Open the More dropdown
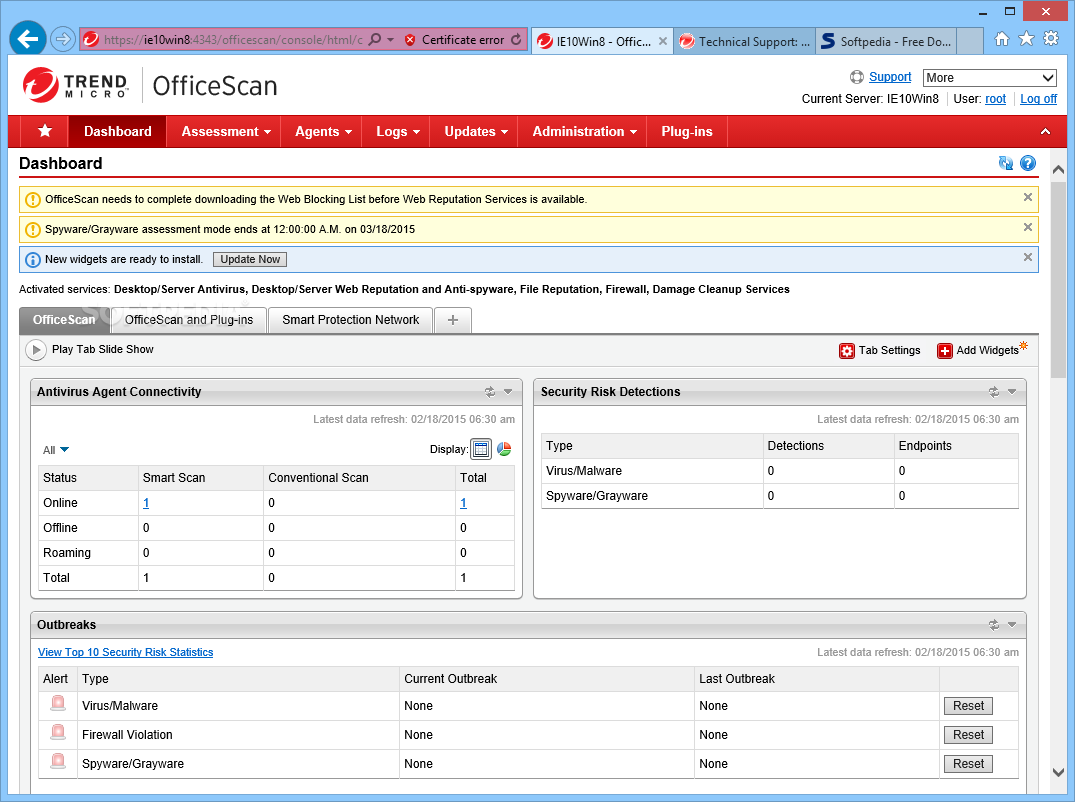Image resolution: width=1075 pixels, height=802 pixels. (x=989, y=77)
